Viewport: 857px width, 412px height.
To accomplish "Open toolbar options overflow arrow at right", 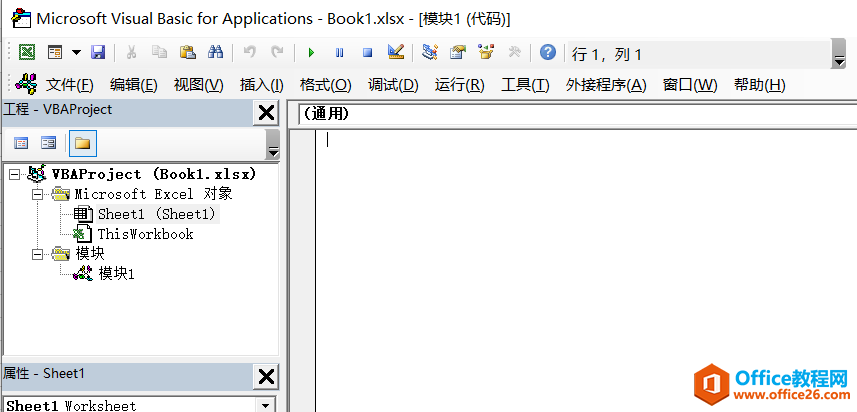I will (839, 54).
